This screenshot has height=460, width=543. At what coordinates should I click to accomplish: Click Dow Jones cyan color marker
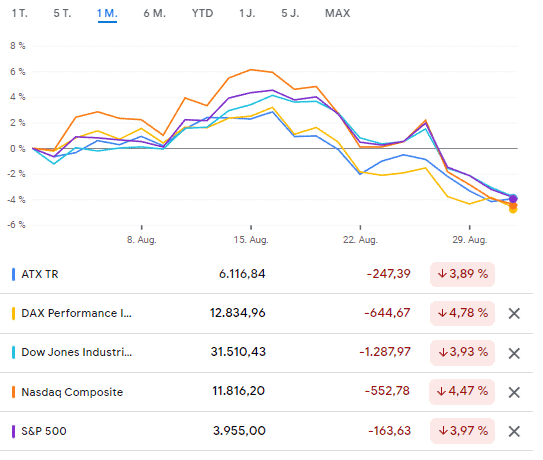(x=14, y=353)
